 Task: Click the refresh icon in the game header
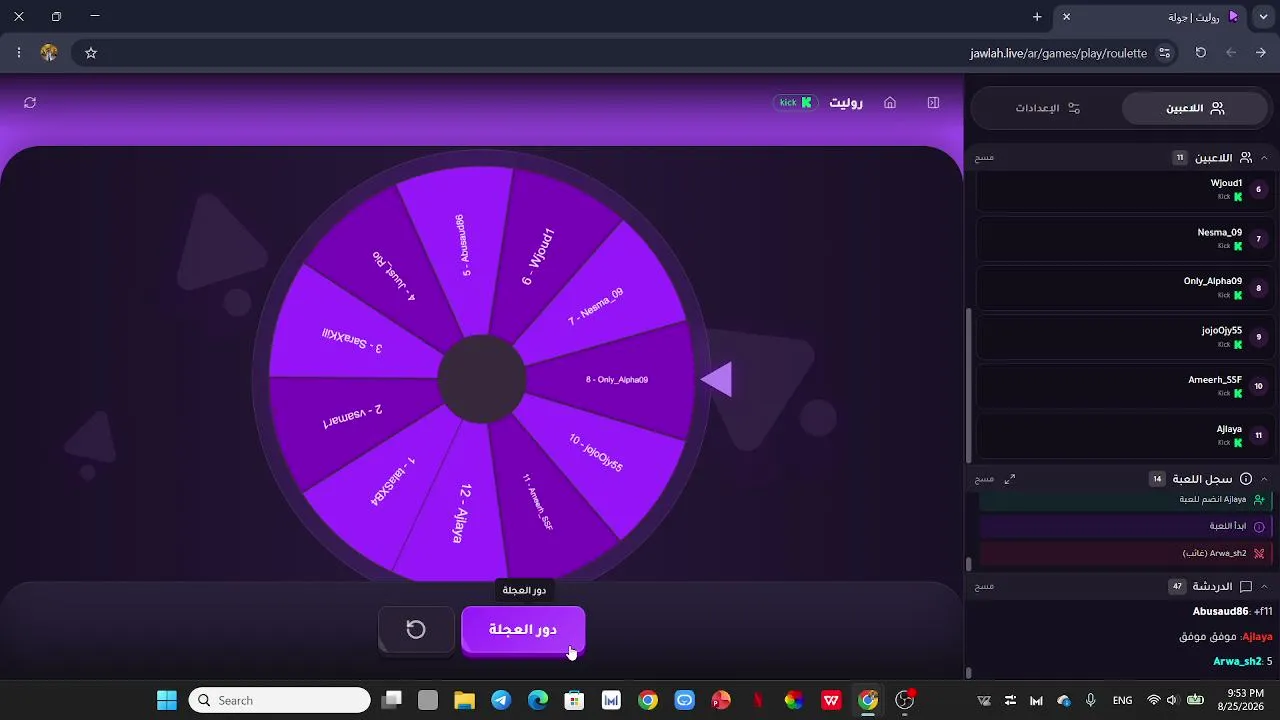point(30,103)
